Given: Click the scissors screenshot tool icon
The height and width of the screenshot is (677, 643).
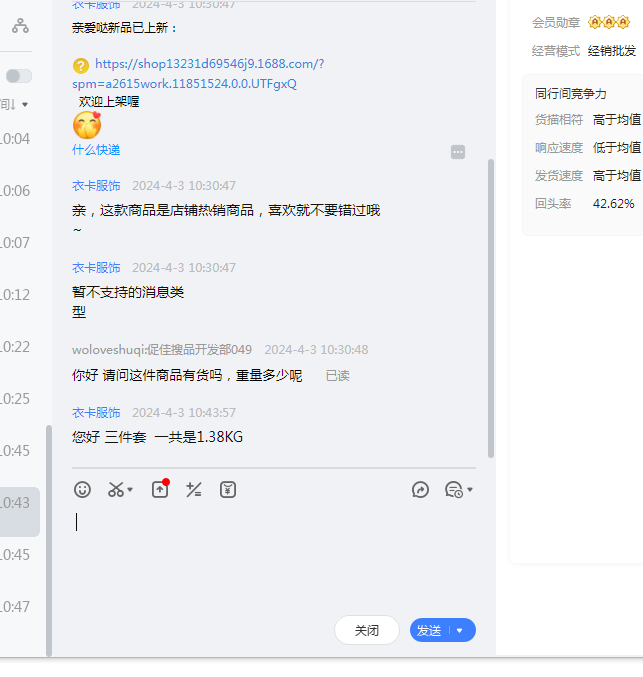Looking at the screenshot, I should 116,489.
